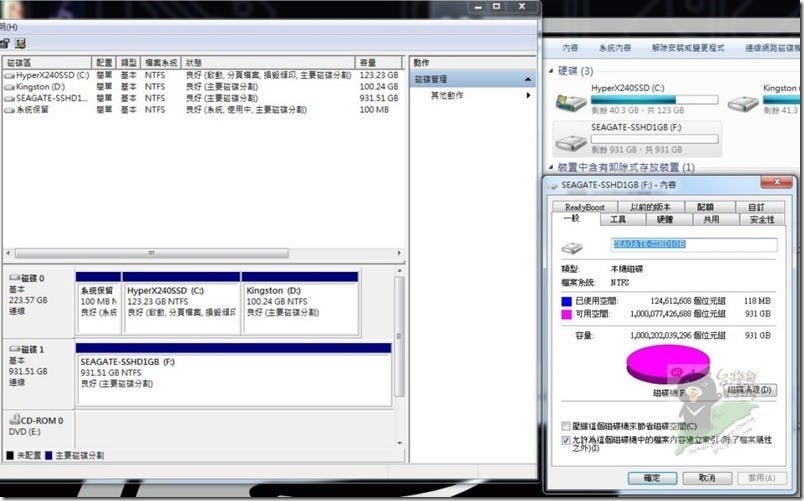Click the 取消 button

pyautogui.click(x=707, y=477)
